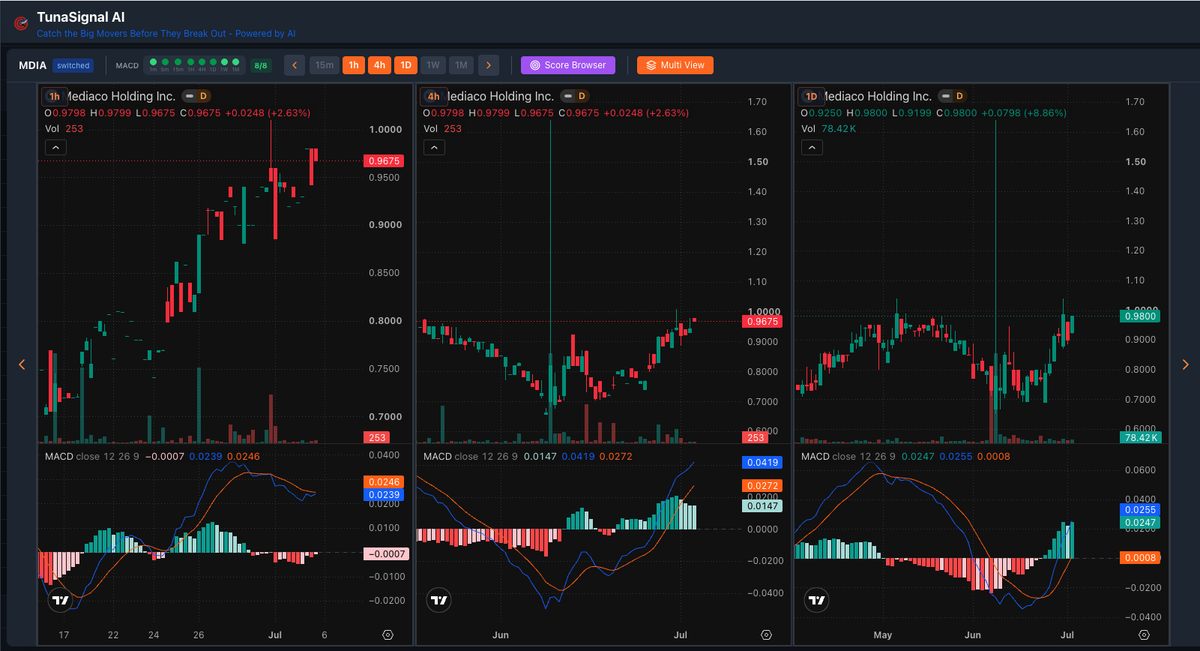Click the D badge on the 1h chart
This screenshot has width=1200, height=651.
(x=202, y=96)
